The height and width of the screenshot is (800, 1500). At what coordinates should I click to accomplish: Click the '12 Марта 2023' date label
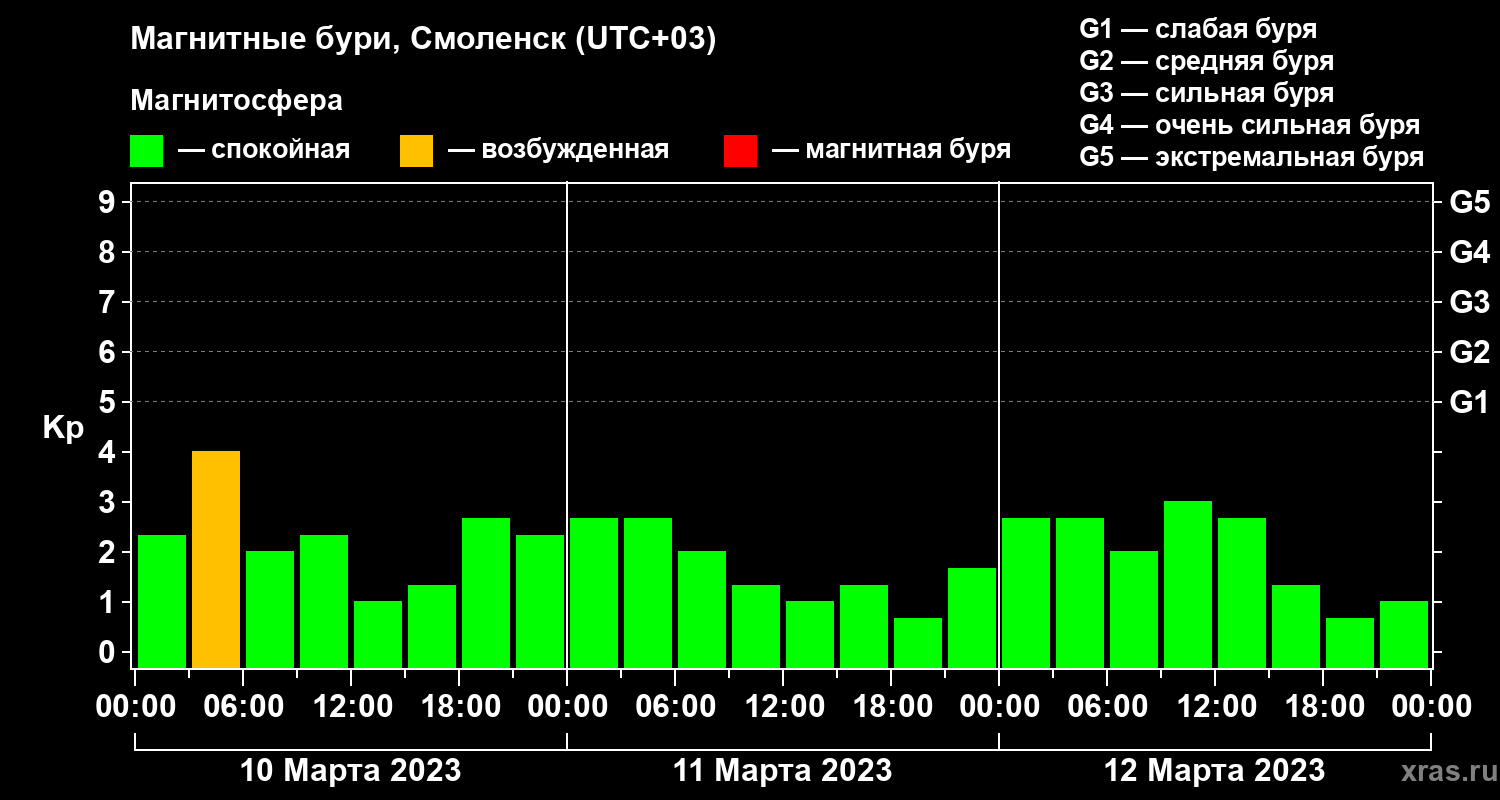pos(1215,771)
